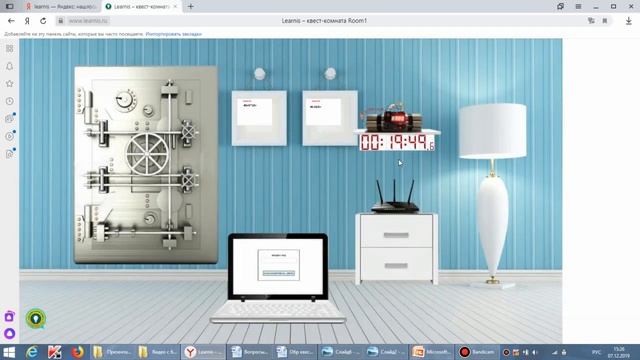This screenshot has height=360, width=640.
Task: Change input language РУС in tray
Action: pyautogui.click(x=596, y=352)
